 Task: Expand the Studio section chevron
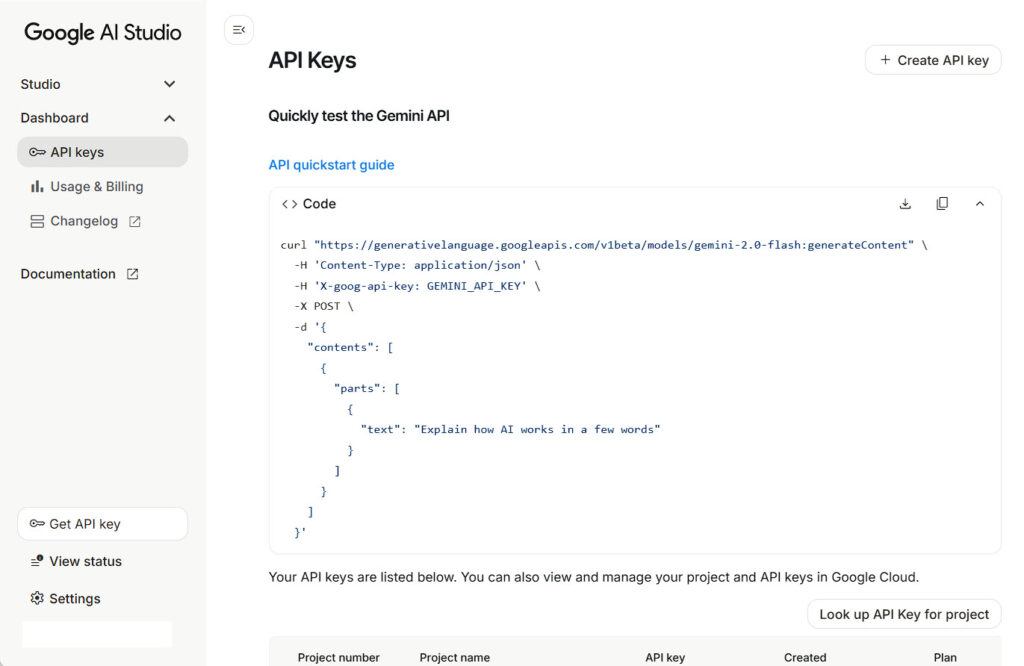click(x=169, y=85)
